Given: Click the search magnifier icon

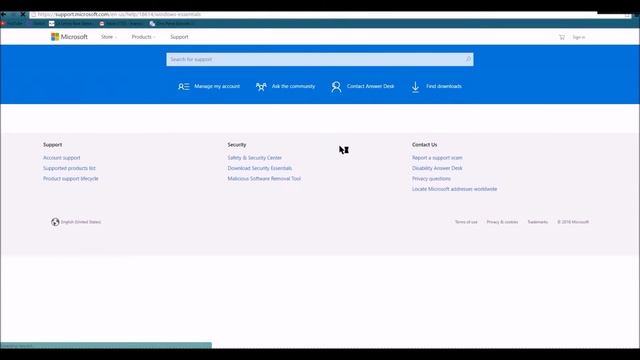Looking at the screenshot, I should pyautogui.click(x=468, y=60).
